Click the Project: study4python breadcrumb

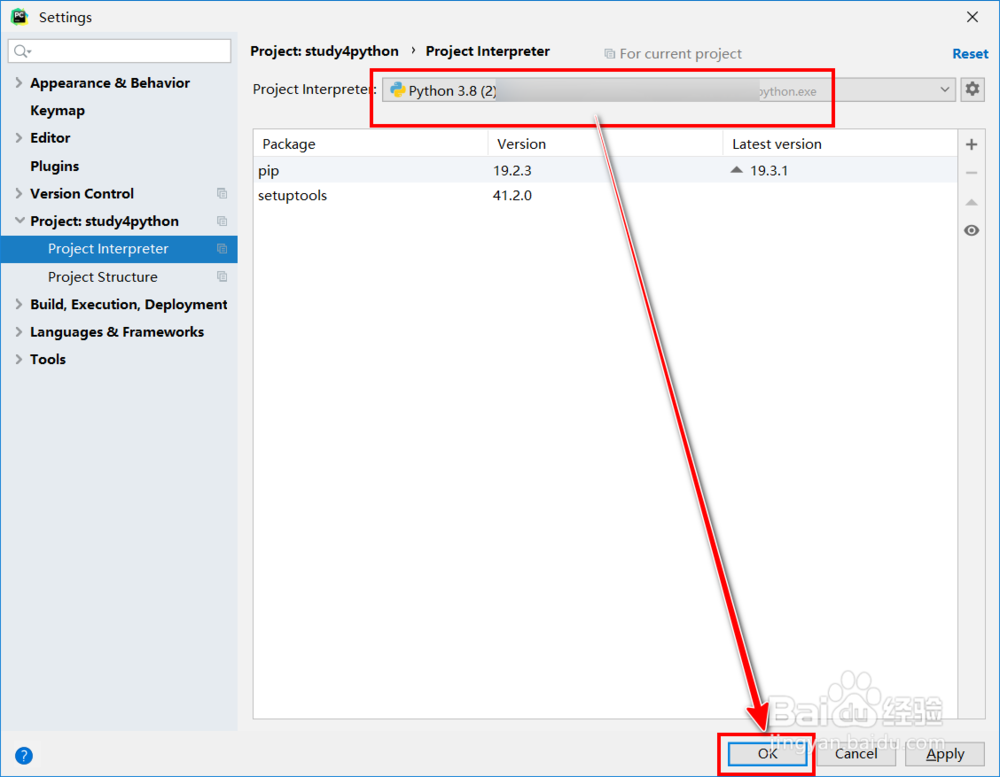click(324, 51)
